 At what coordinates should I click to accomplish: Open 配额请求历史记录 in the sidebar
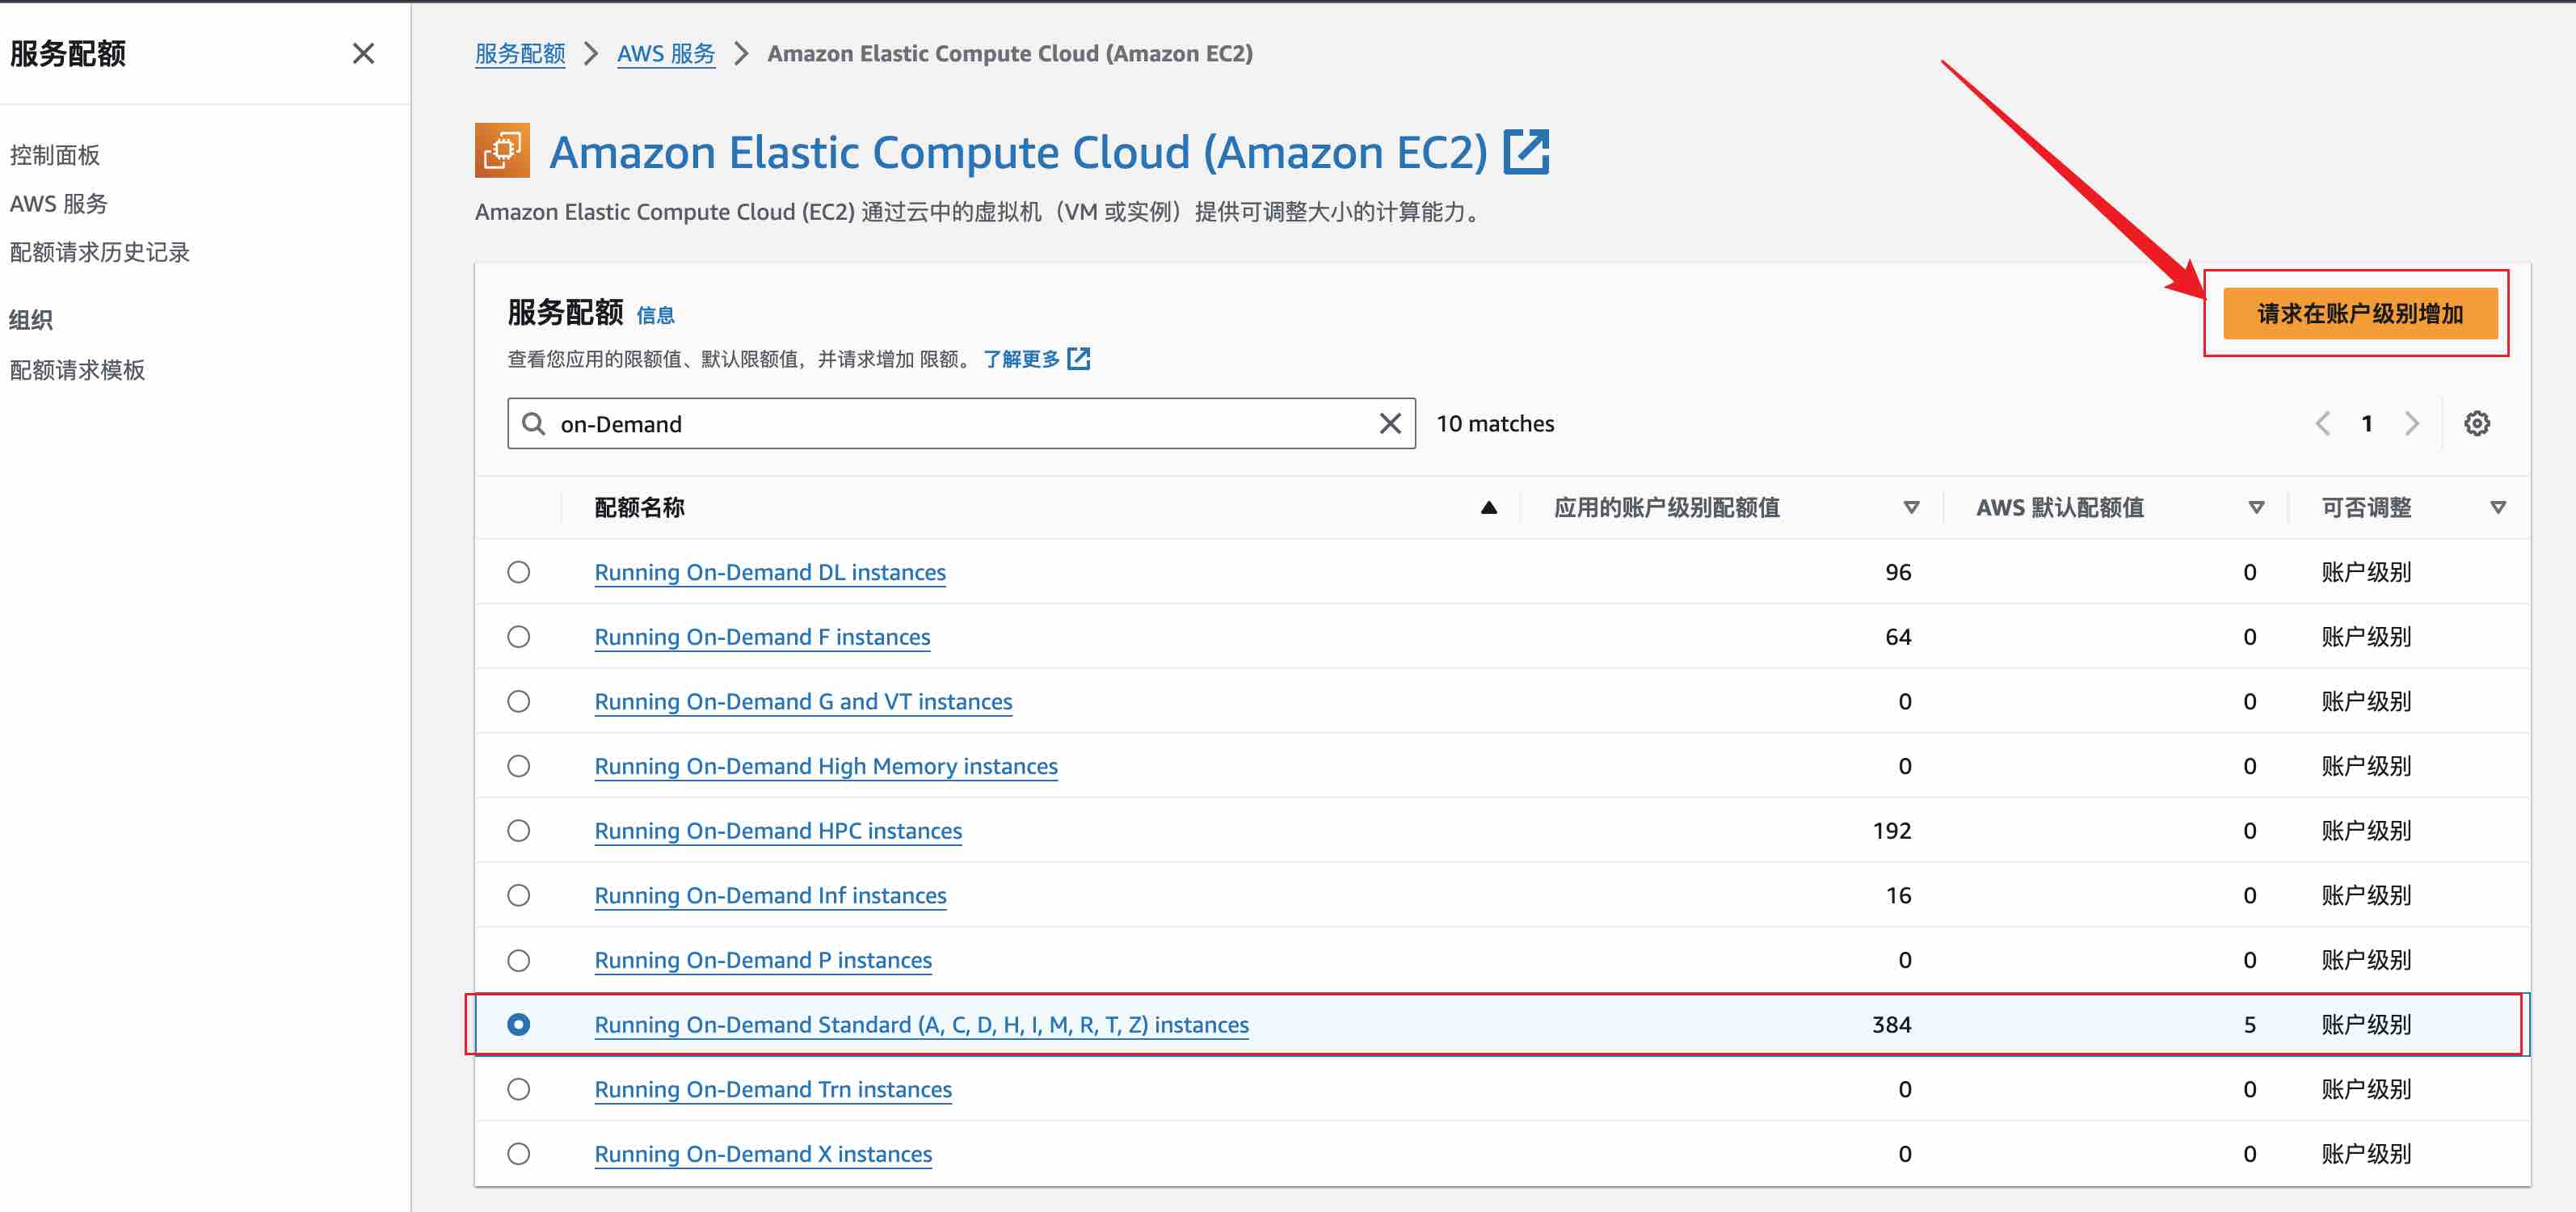point(100,252)
